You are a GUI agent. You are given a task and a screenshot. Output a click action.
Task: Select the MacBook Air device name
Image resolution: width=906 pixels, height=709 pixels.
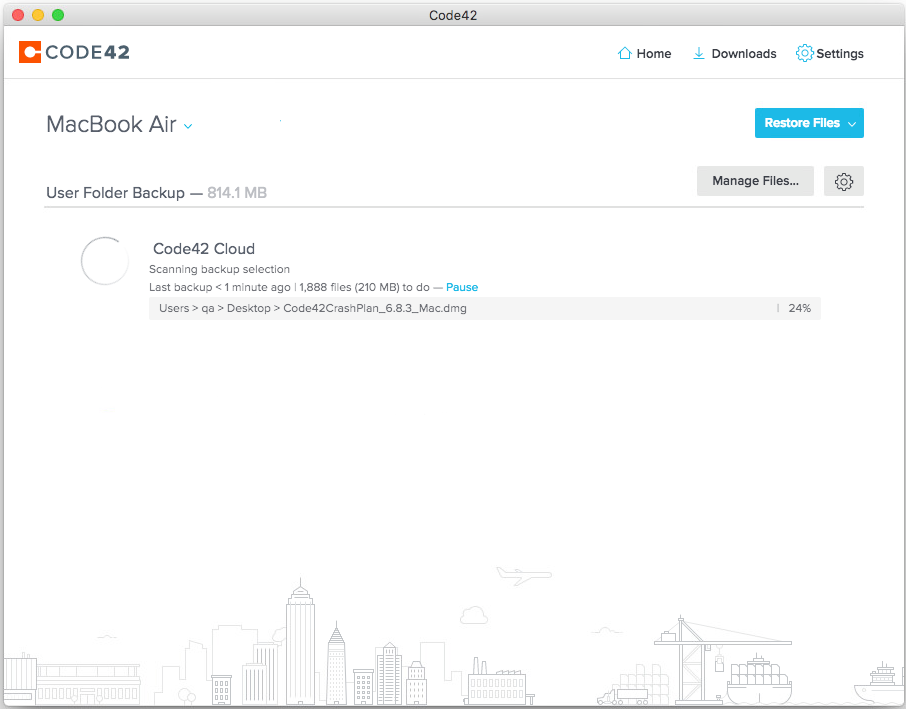point(111,125)
